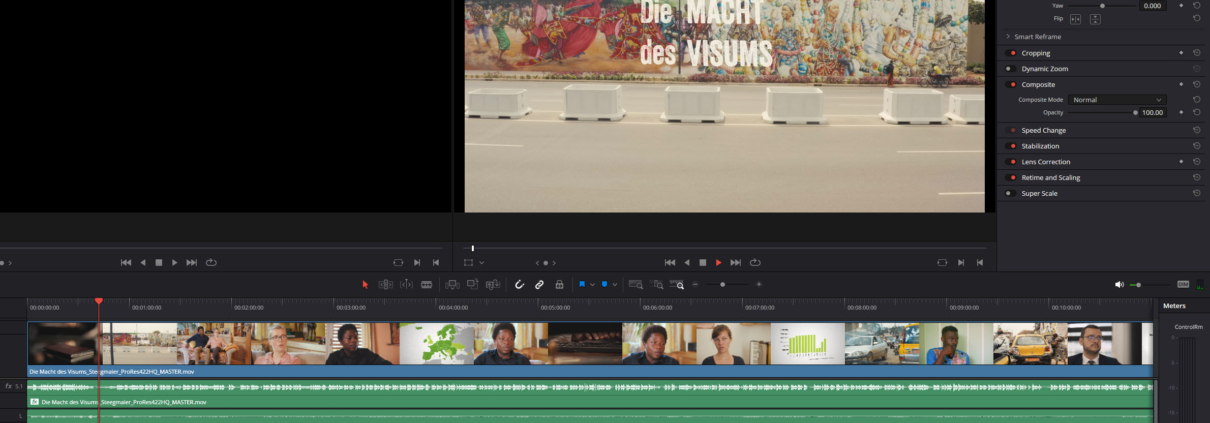Reset the Cropping section
The width and height of the screenshot is (1210, 423).
pos(1197,53)
